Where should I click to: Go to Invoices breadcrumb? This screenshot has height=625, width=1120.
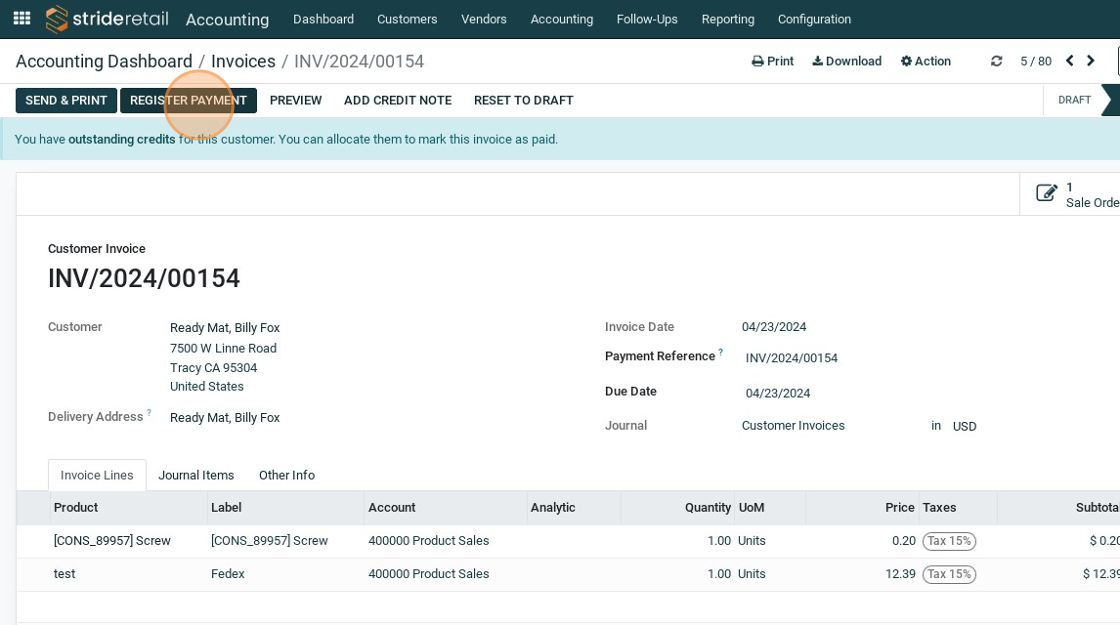click(x=243, y=61)
